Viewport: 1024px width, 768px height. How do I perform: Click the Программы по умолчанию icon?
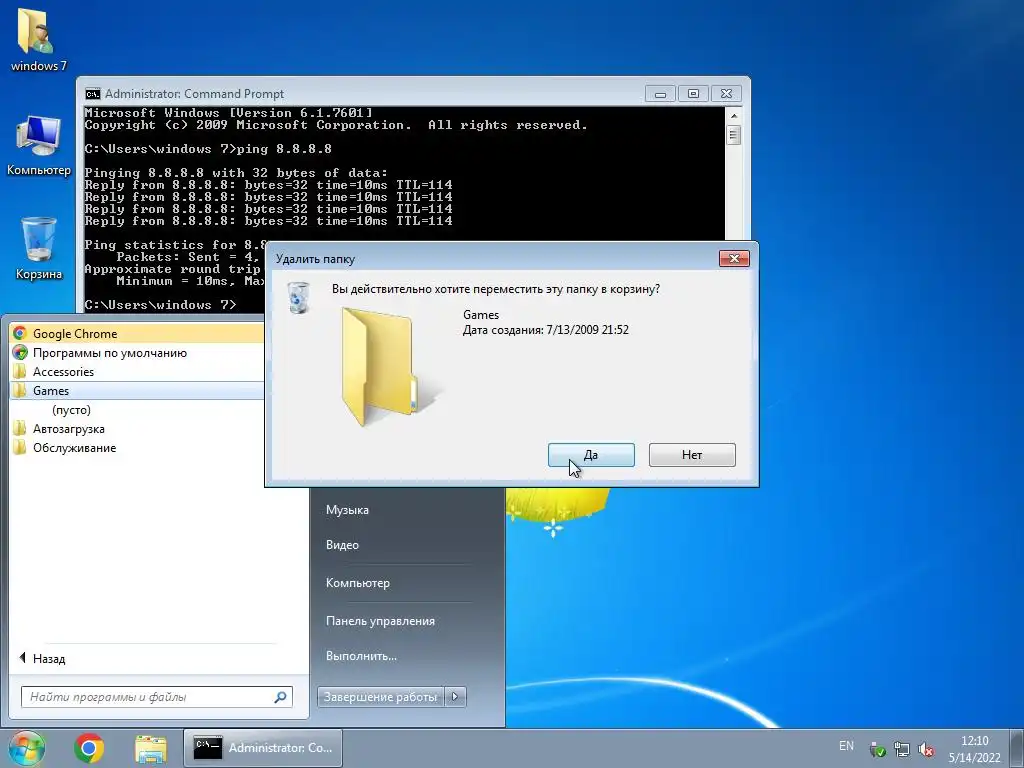click(x=20, y=353)
